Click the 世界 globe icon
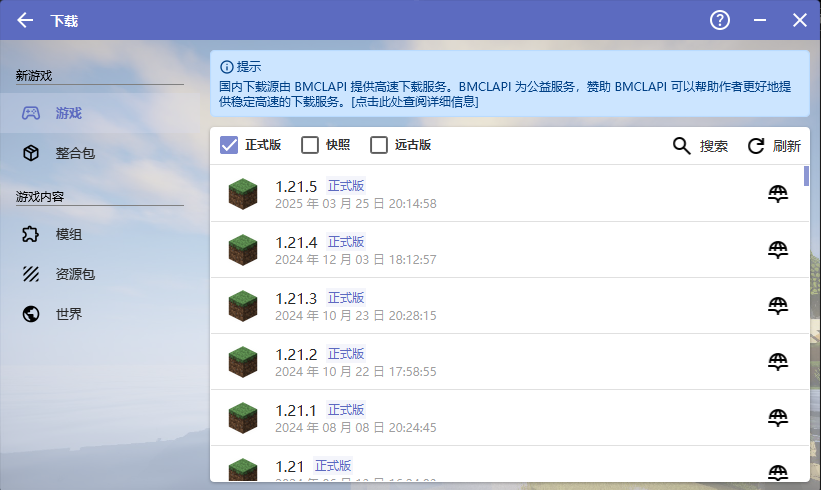 click(x=31, y=314)
